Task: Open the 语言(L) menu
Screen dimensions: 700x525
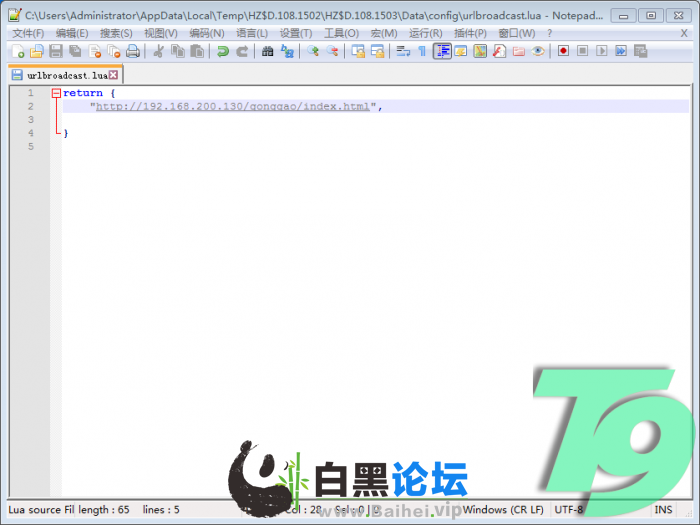Action: point(252,33)
